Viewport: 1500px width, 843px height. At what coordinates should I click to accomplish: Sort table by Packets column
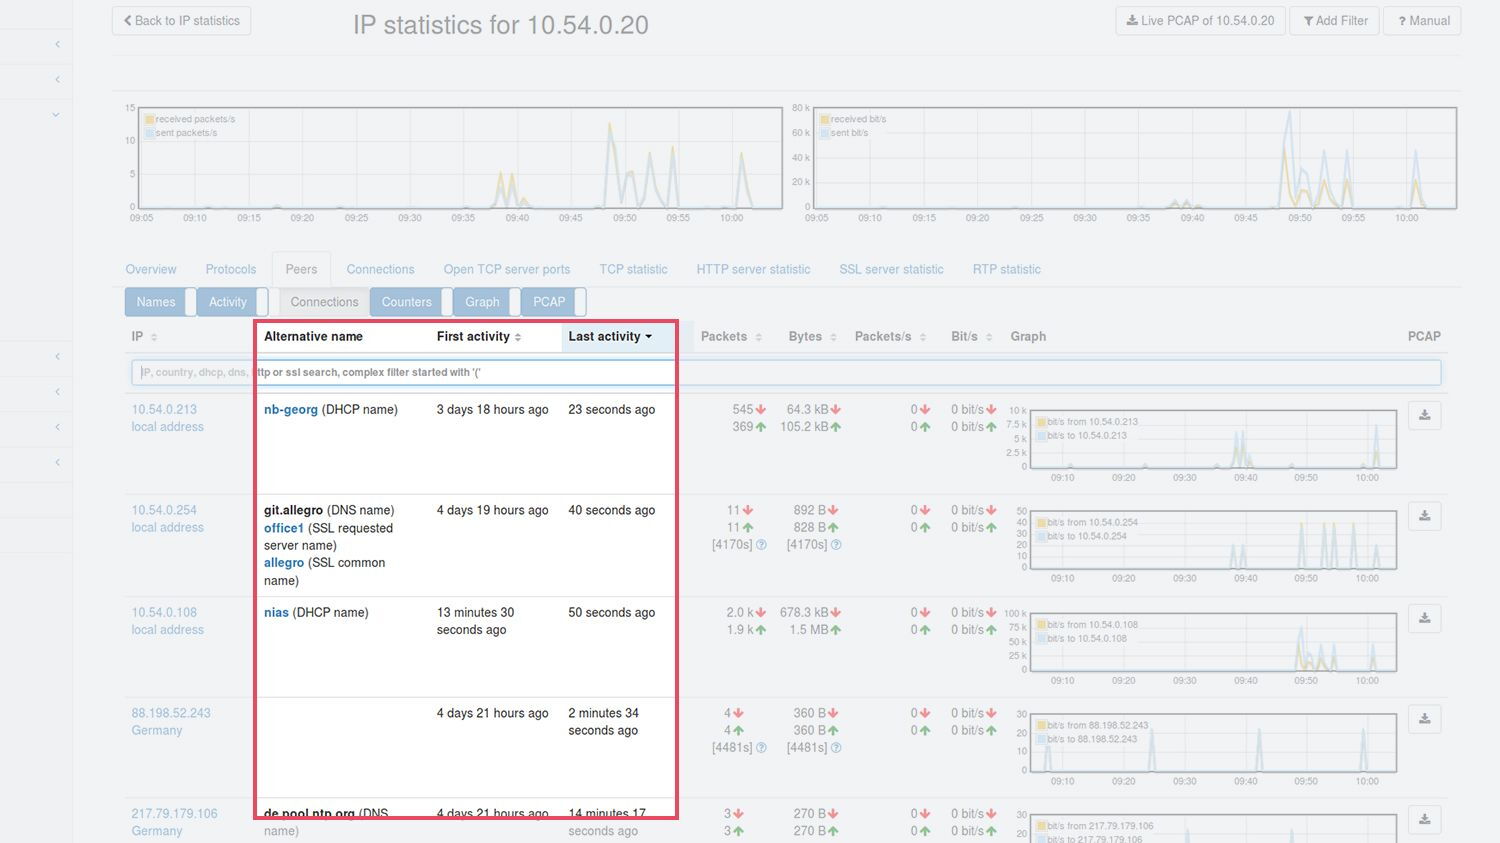[731, 337]
